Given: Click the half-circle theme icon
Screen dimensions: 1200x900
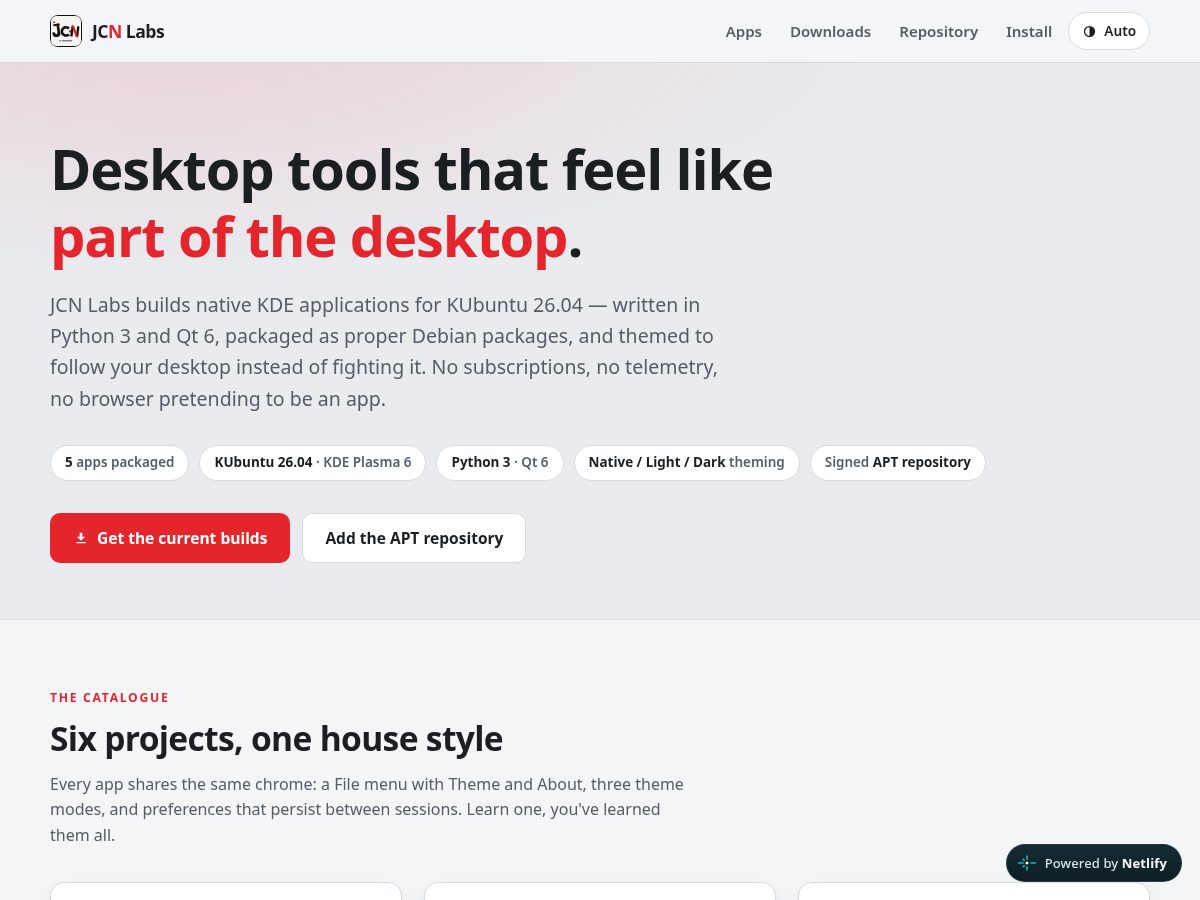Looking at the screenshot, I should 1089,32.
